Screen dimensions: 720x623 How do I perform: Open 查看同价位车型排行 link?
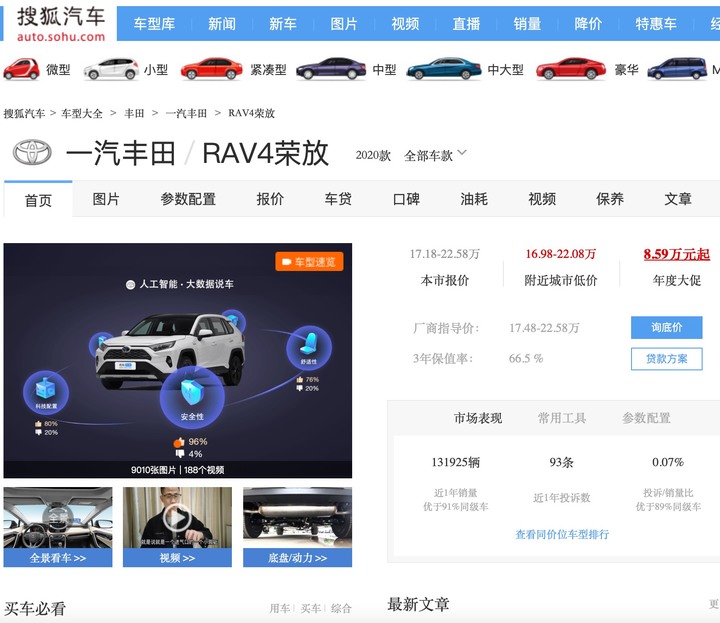(562, 534)
